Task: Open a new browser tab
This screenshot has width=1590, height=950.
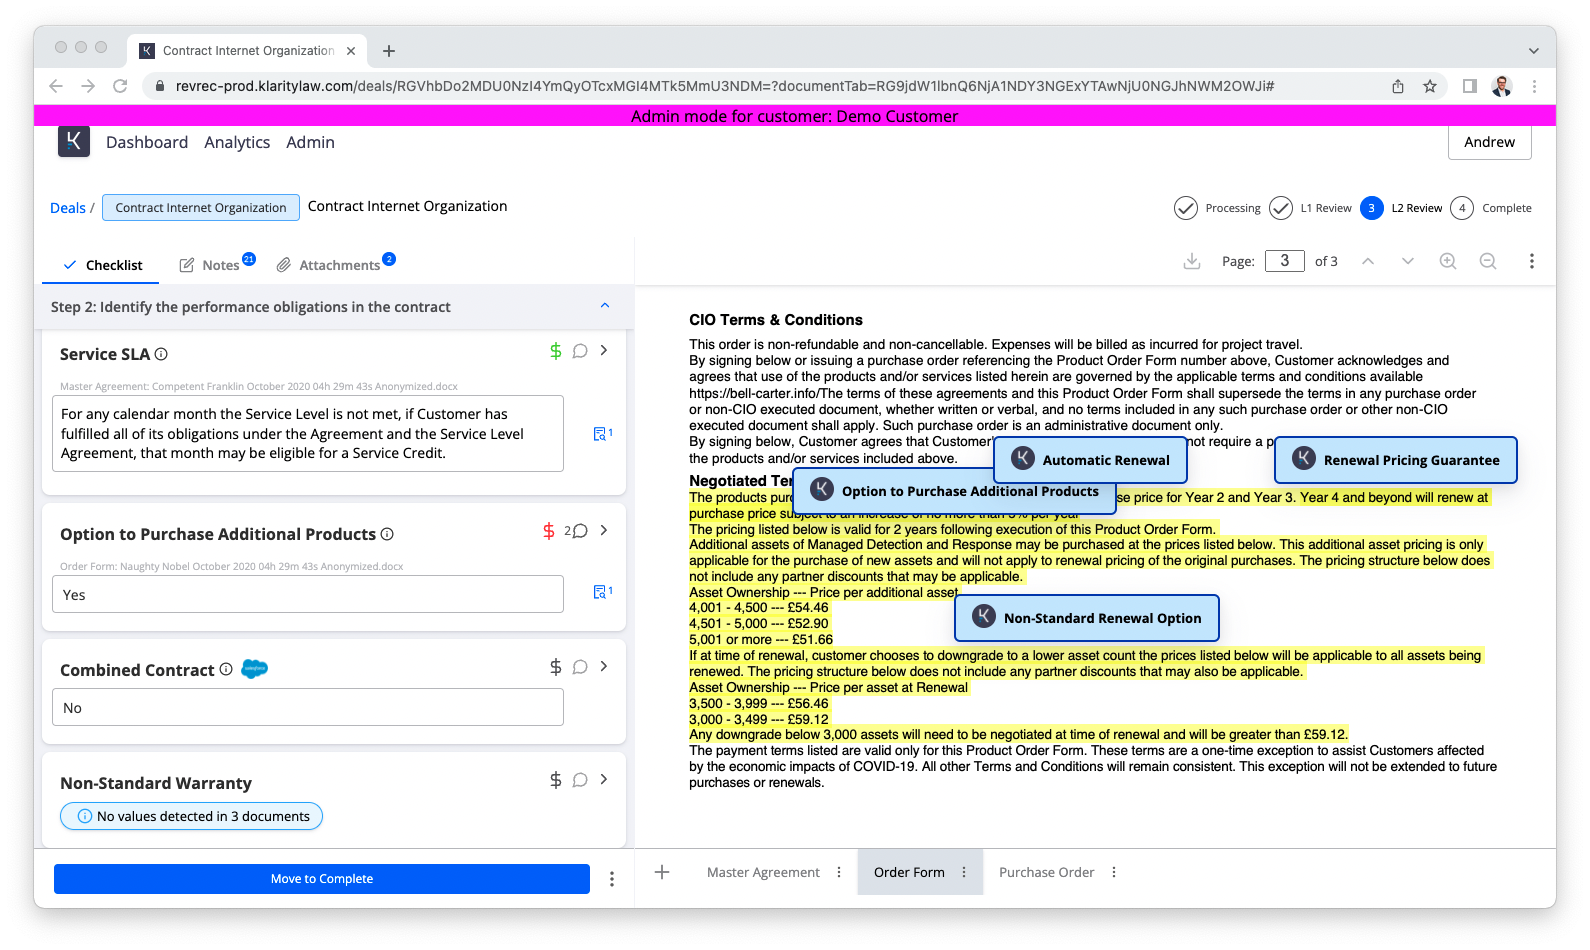Action: click(x=389, y=51)
